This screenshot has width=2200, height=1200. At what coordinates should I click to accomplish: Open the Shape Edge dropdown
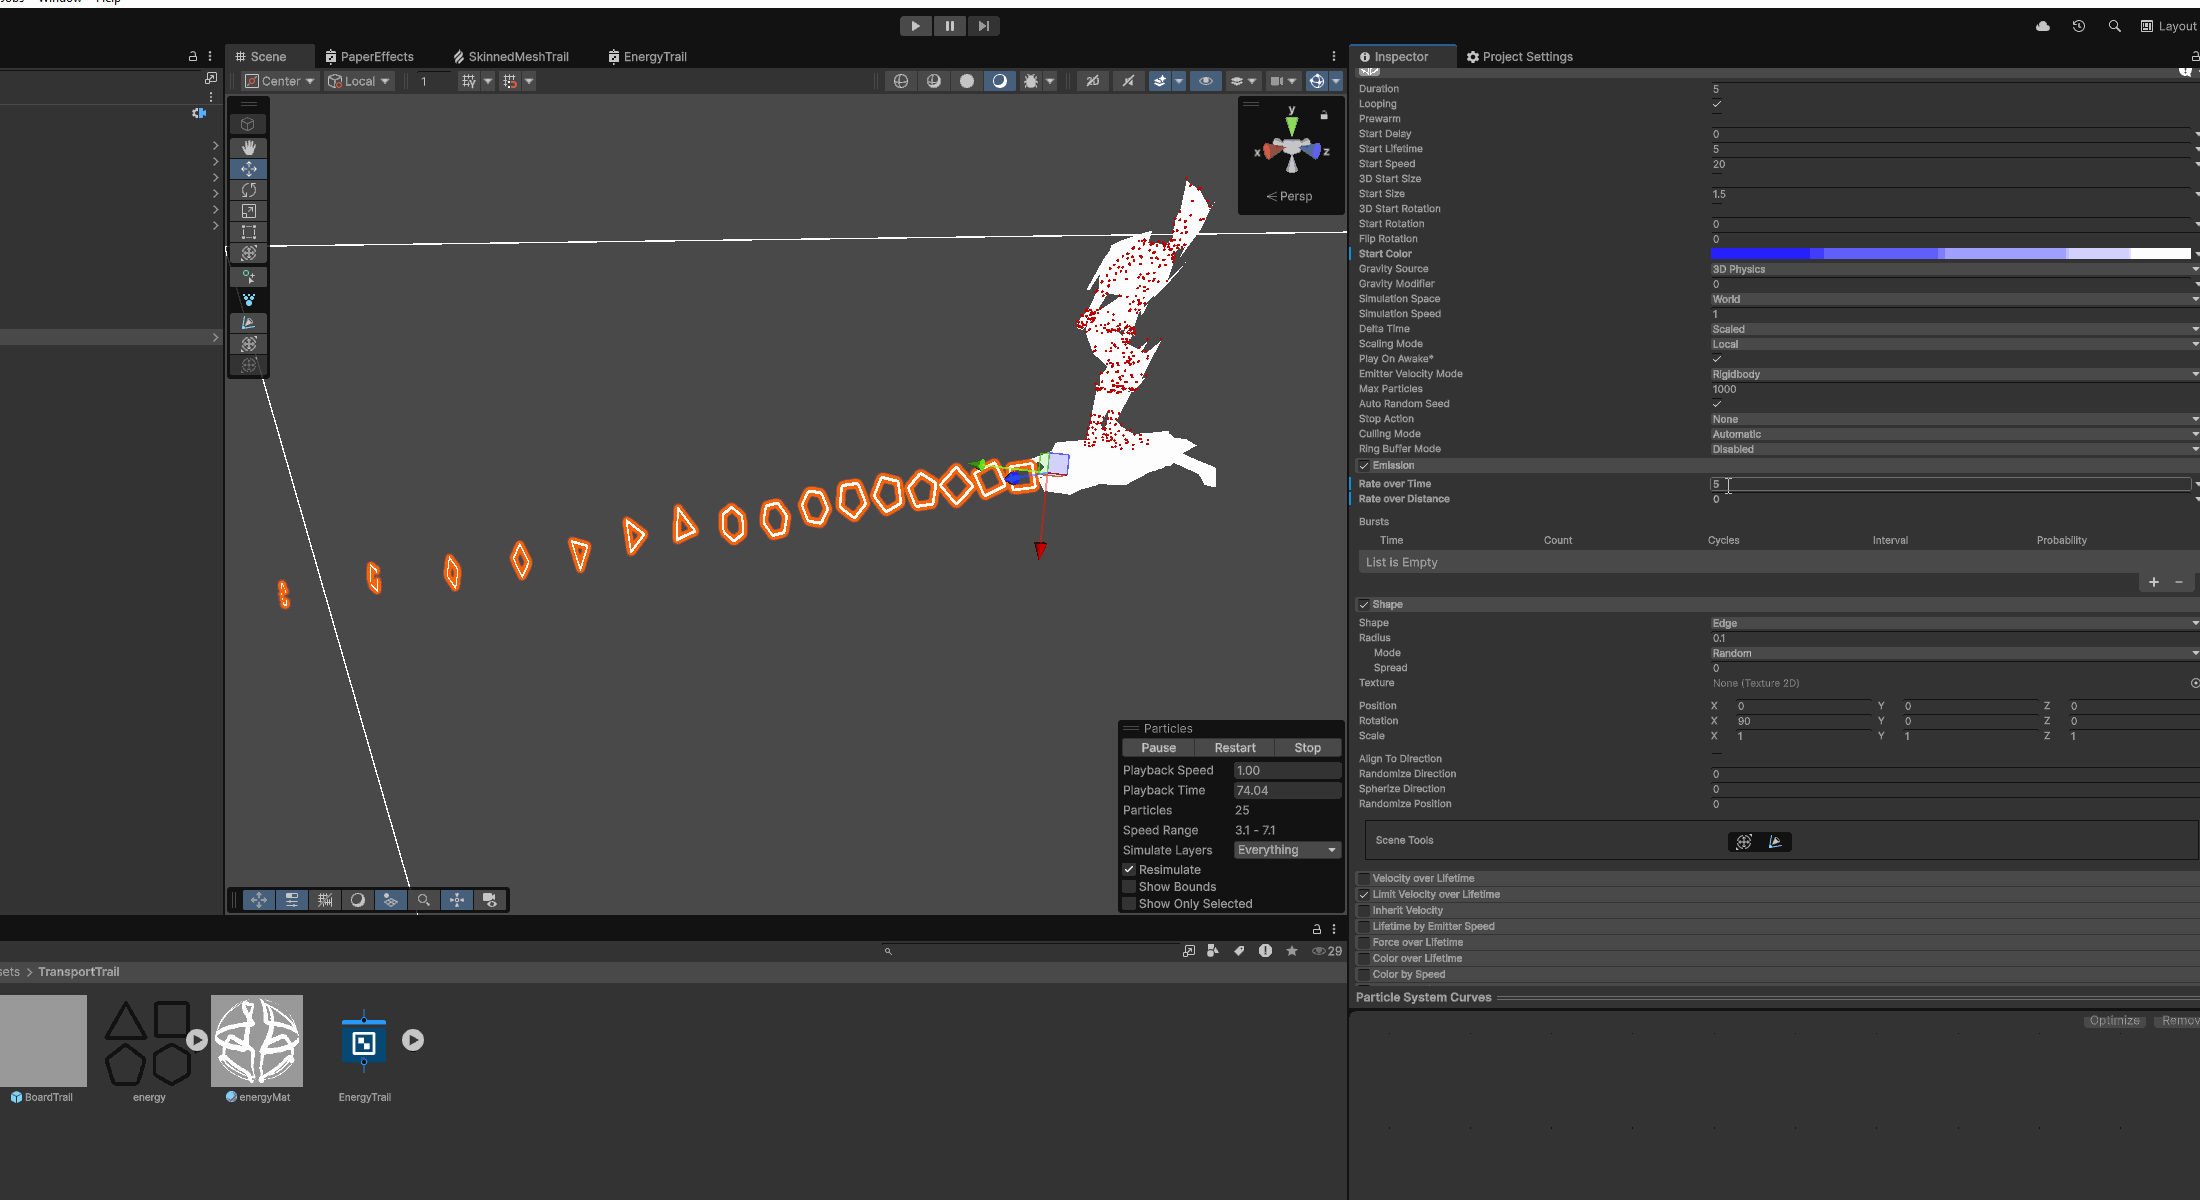(1950, 623)
